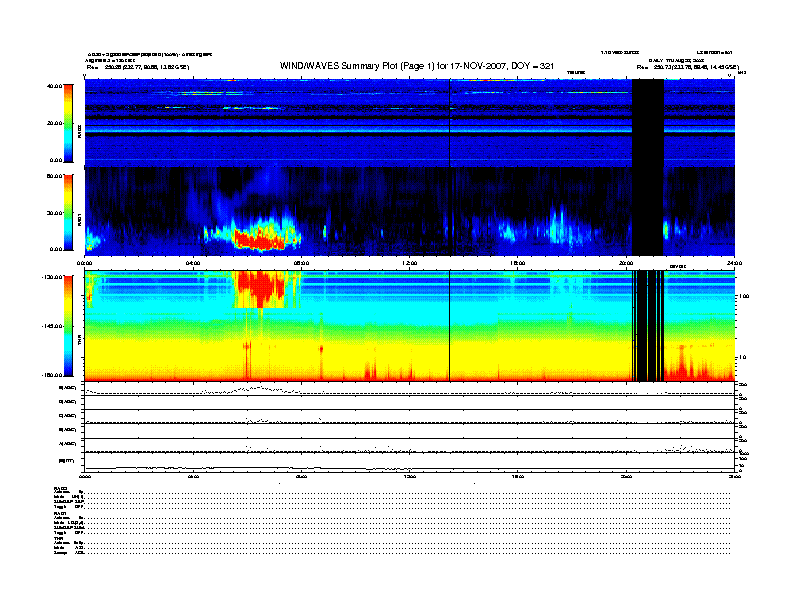Screen dimensions: 792x612
Task: Click 20:00 tick label on bottom time axis
Action: pos(625,476)
